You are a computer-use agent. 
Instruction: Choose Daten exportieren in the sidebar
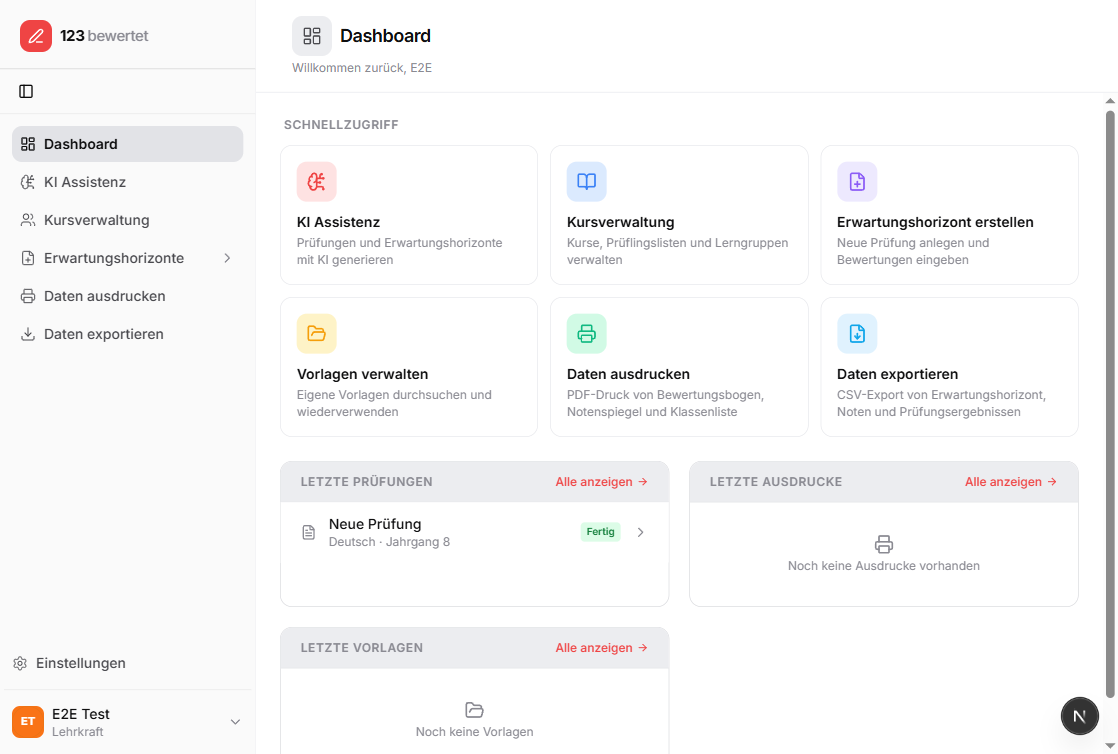128,334
